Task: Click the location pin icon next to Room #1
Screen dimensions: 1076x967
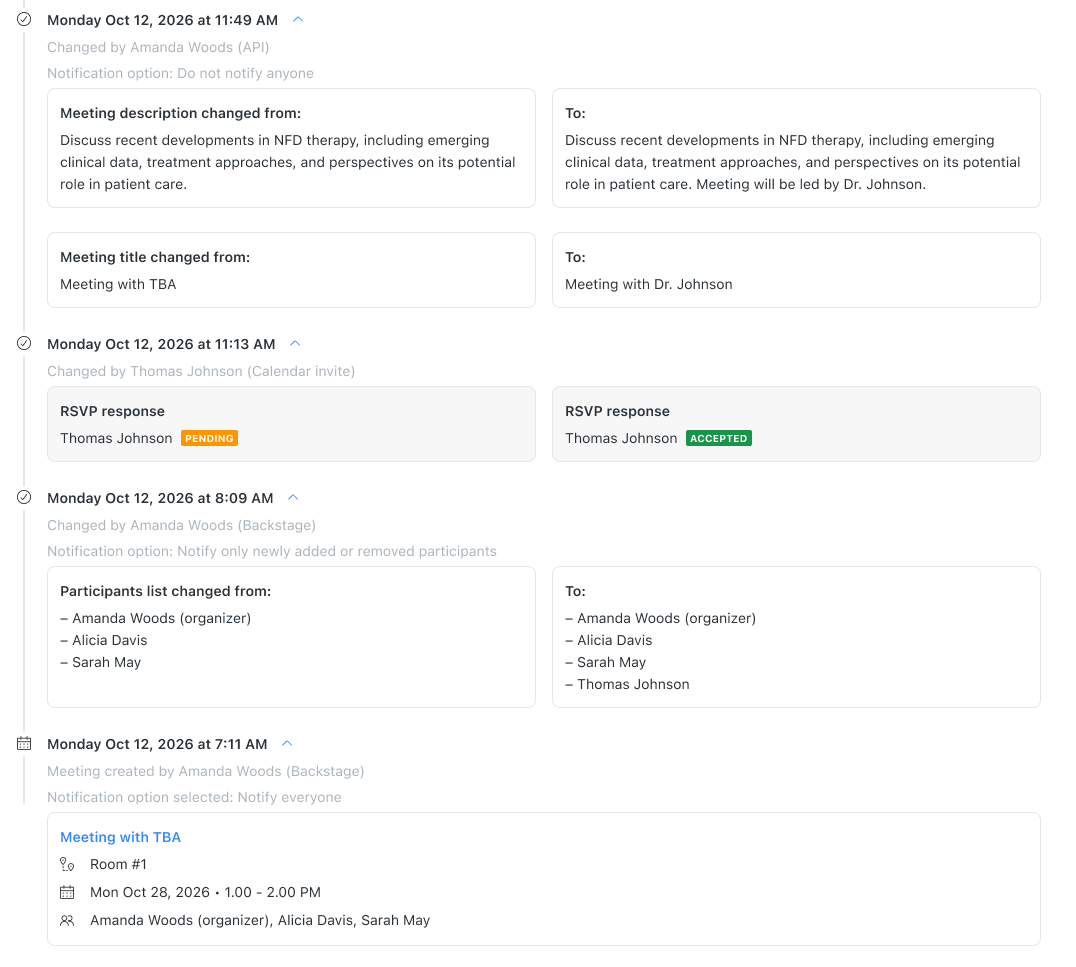Action: point(67,864)
